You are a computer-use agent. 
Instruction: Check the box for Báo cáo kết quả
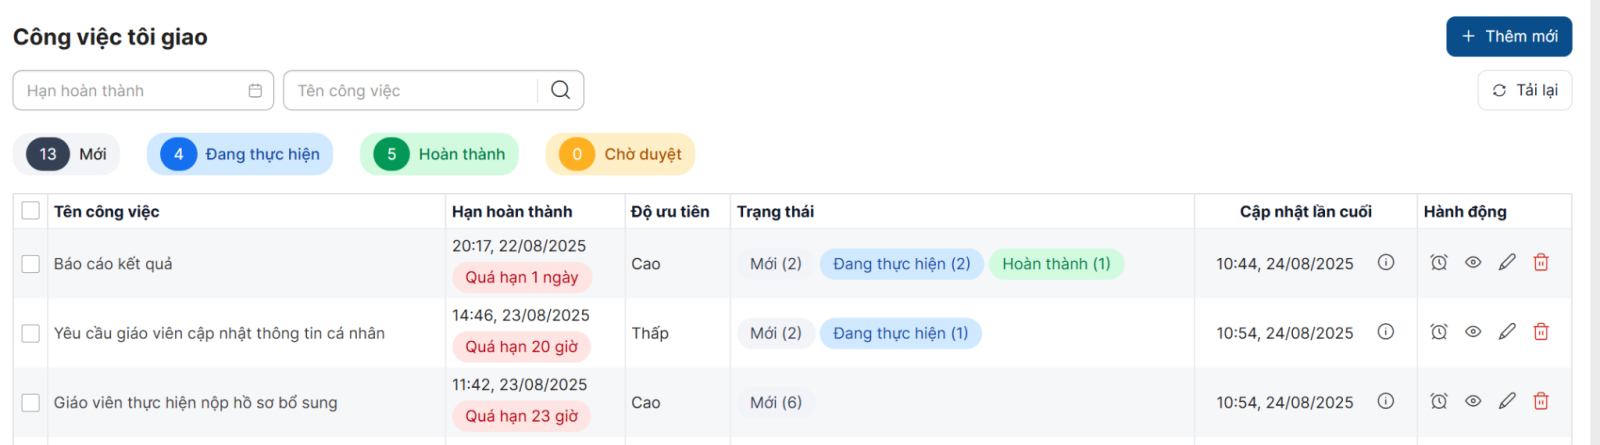(31, 264)
